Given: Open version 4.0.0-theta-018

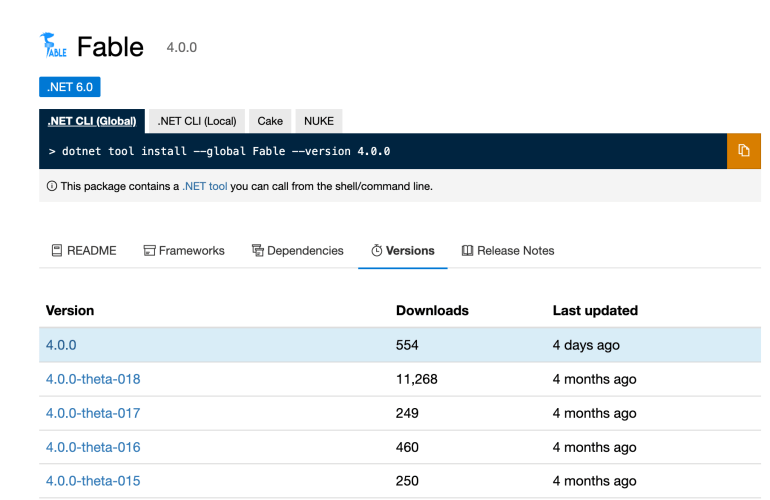Looking at the screenshot, I should [x=93, y=379].
